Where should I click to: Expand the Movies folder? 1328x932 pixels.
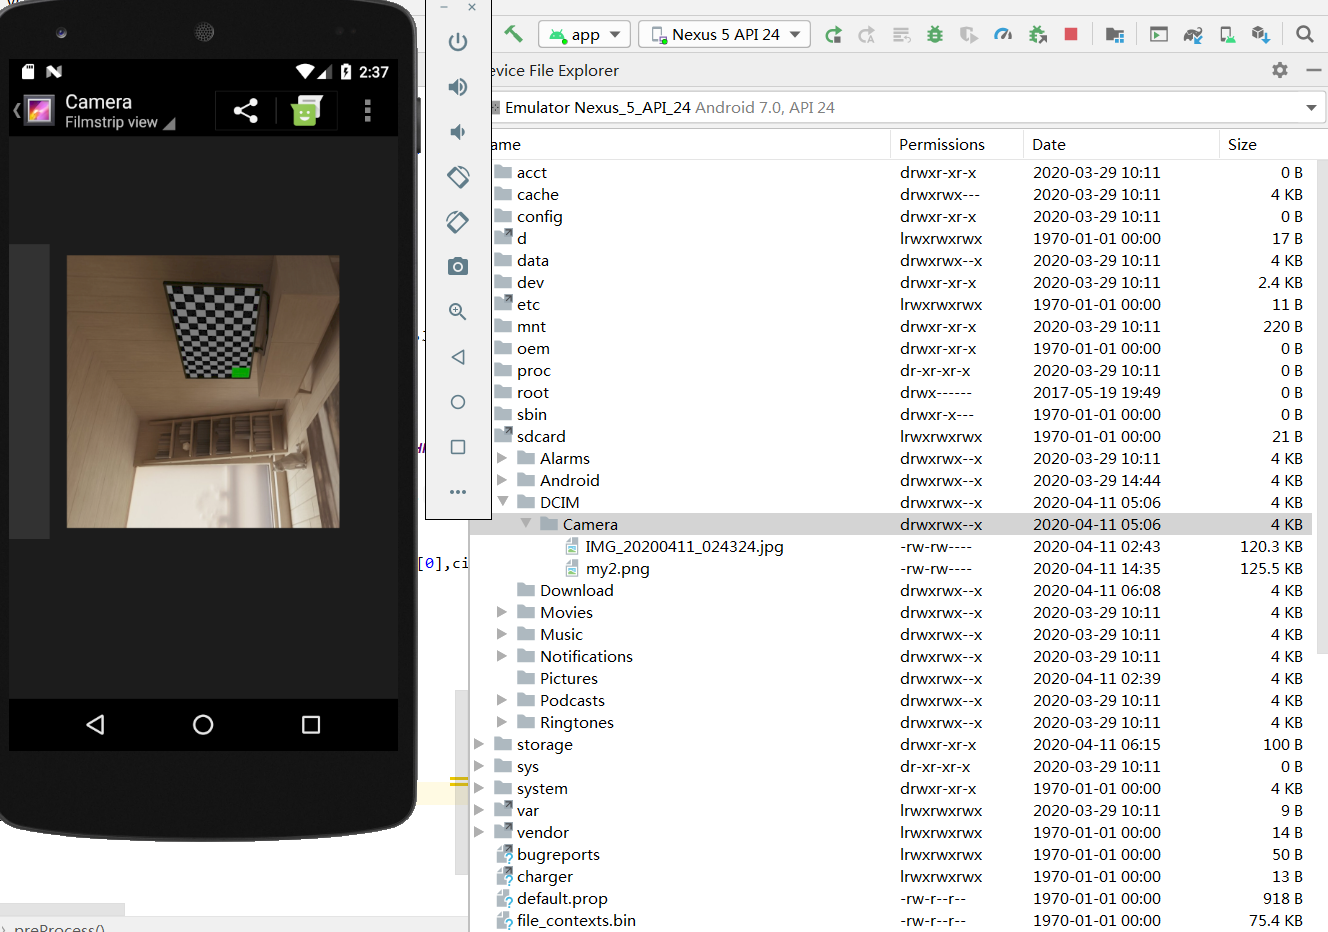[501, 612]
